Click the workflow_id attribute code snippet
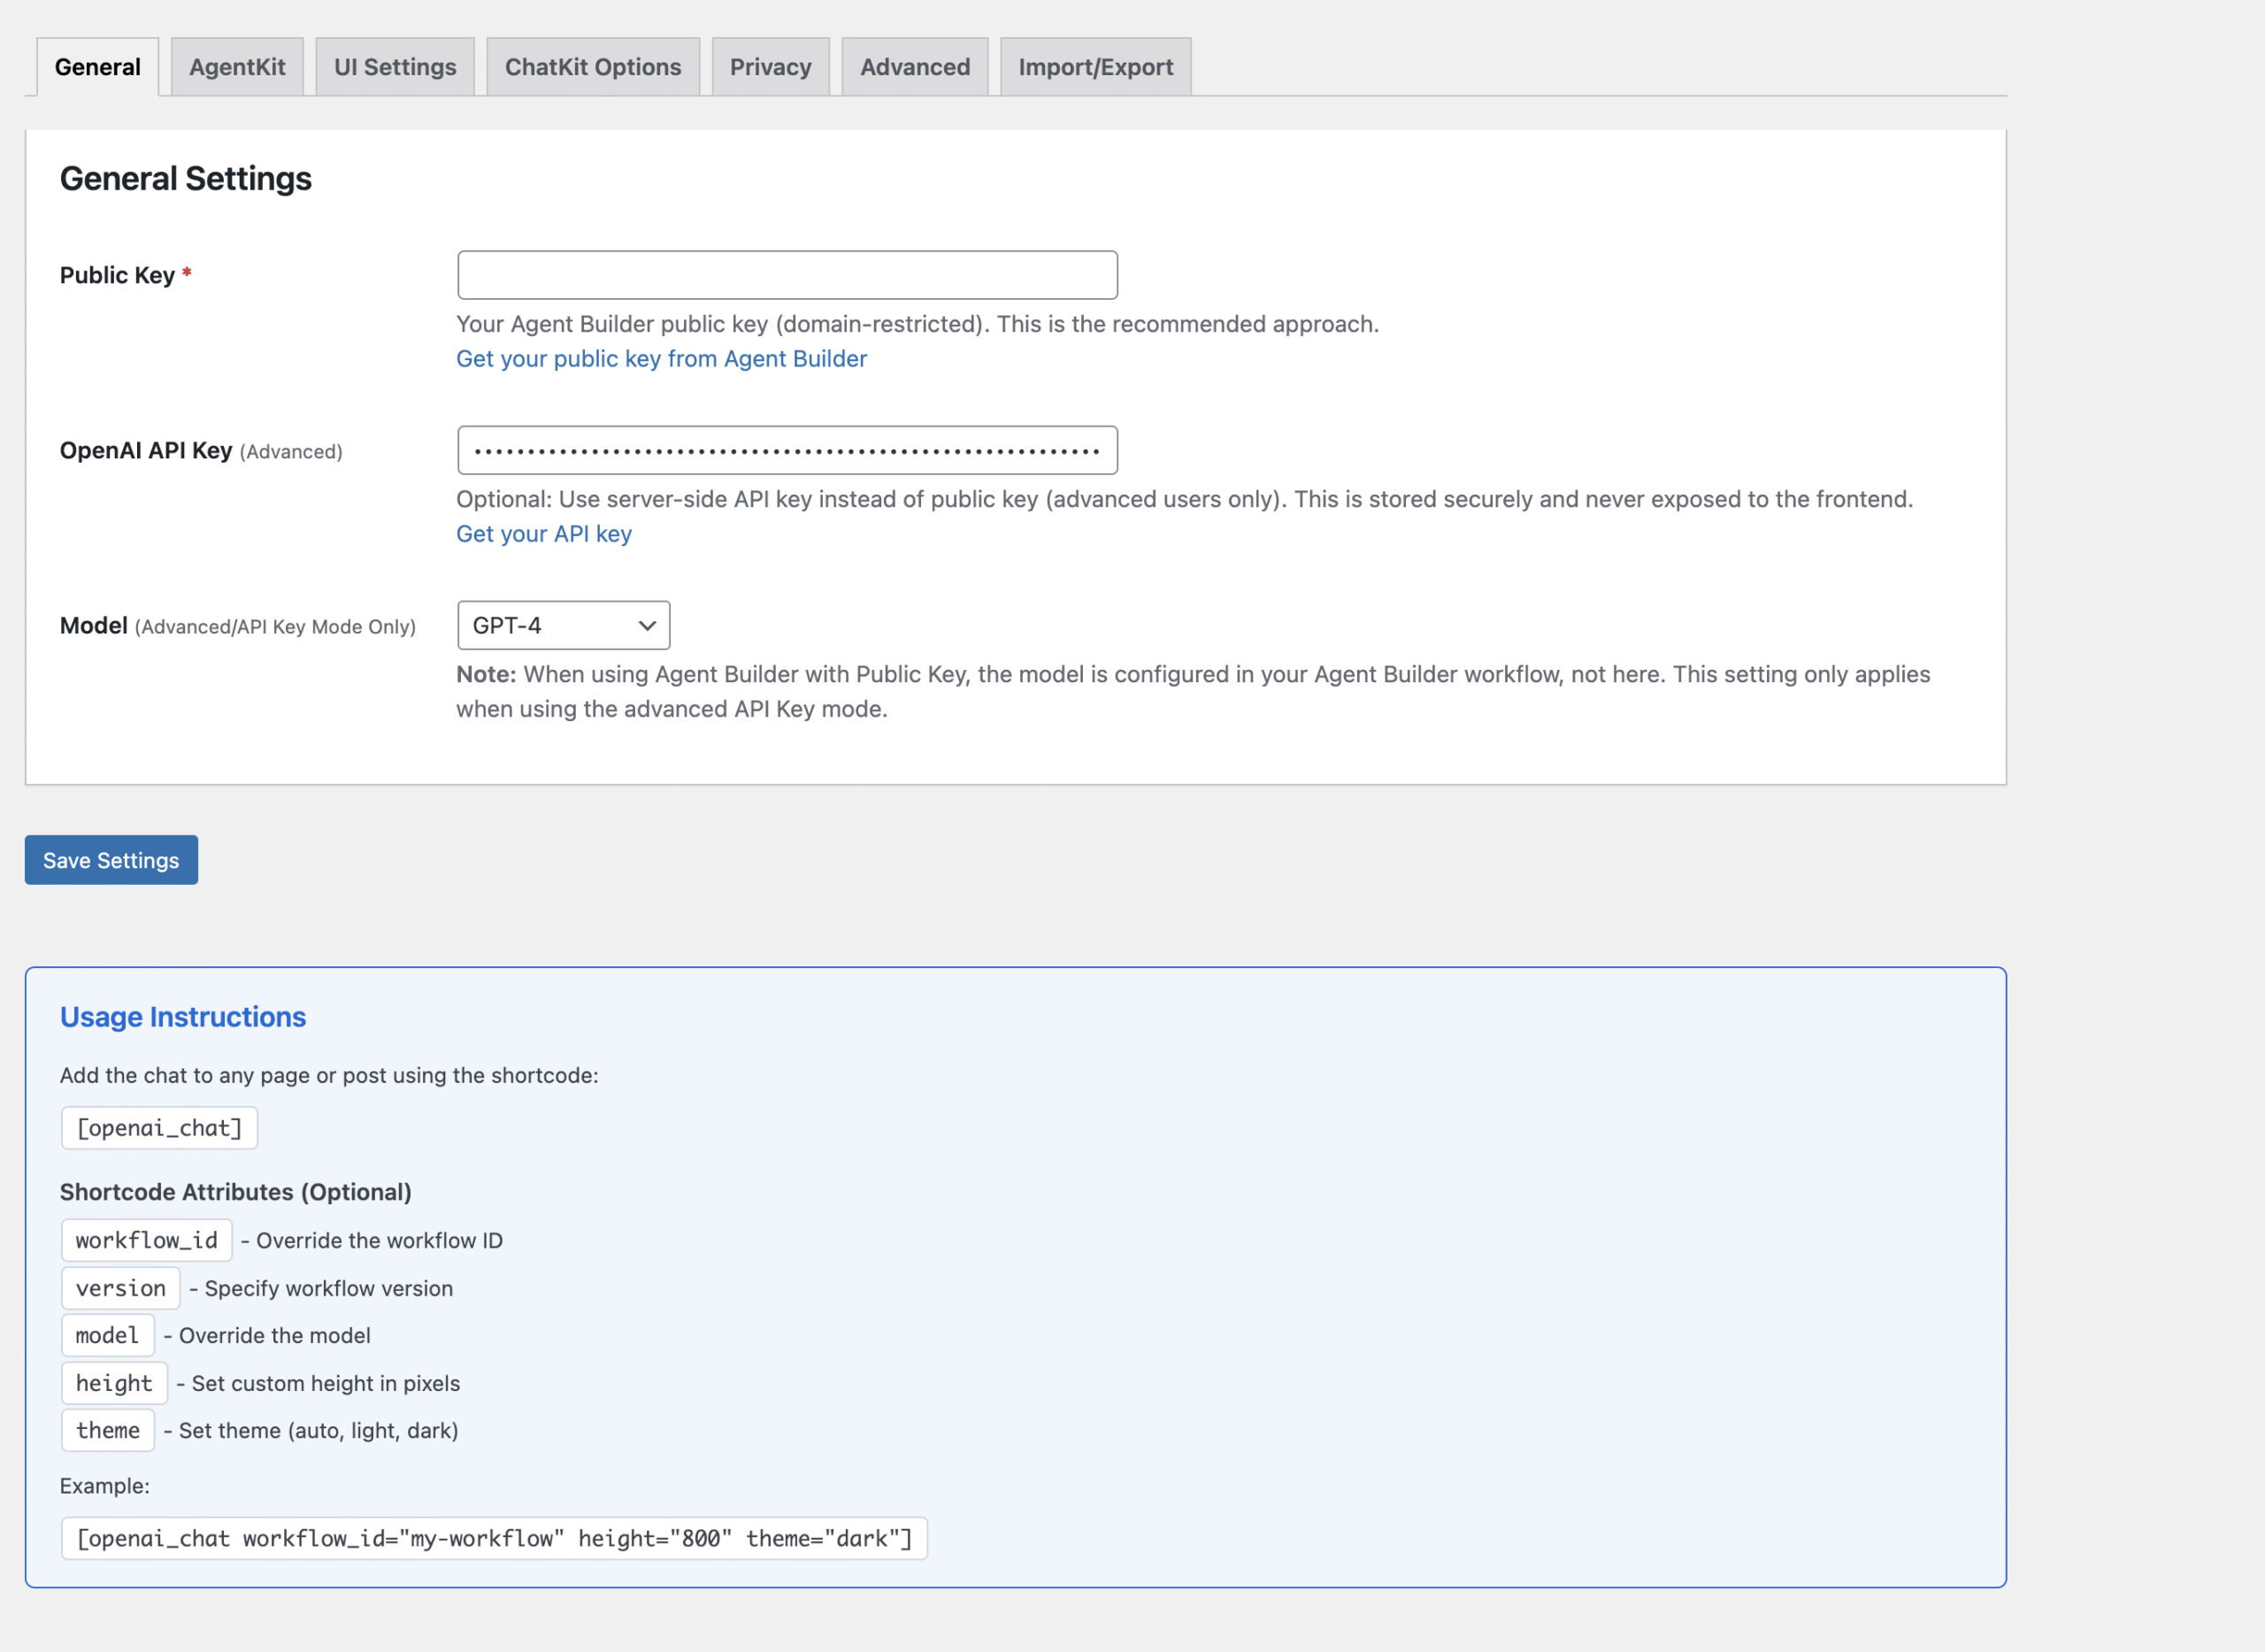Image resolution: width=2265 pixels, height=1652 pixels. [x=146, y=1240]
